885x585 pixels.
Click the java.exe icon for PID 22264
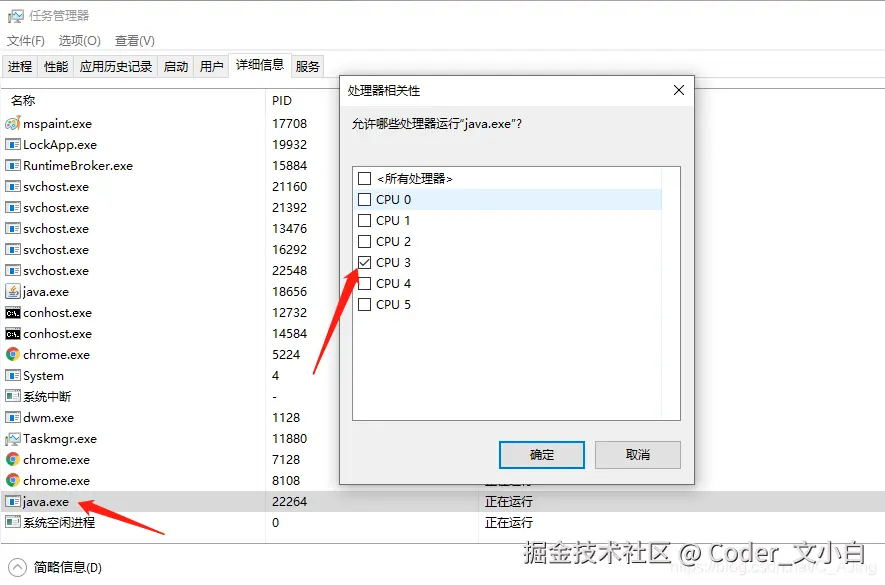click(13, 501)
